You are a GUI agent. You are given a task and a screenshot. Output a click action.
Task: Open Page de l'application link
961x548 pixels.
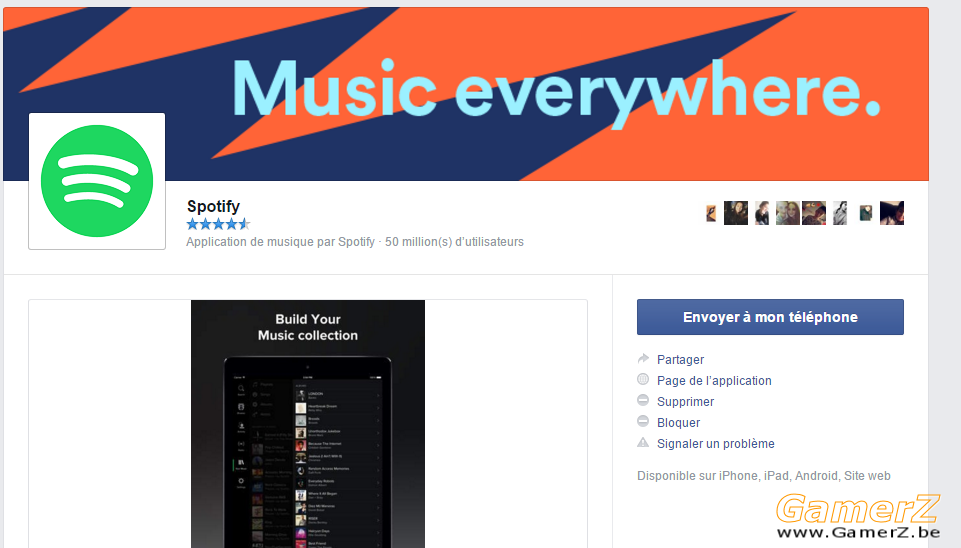(x=714, y=381)
